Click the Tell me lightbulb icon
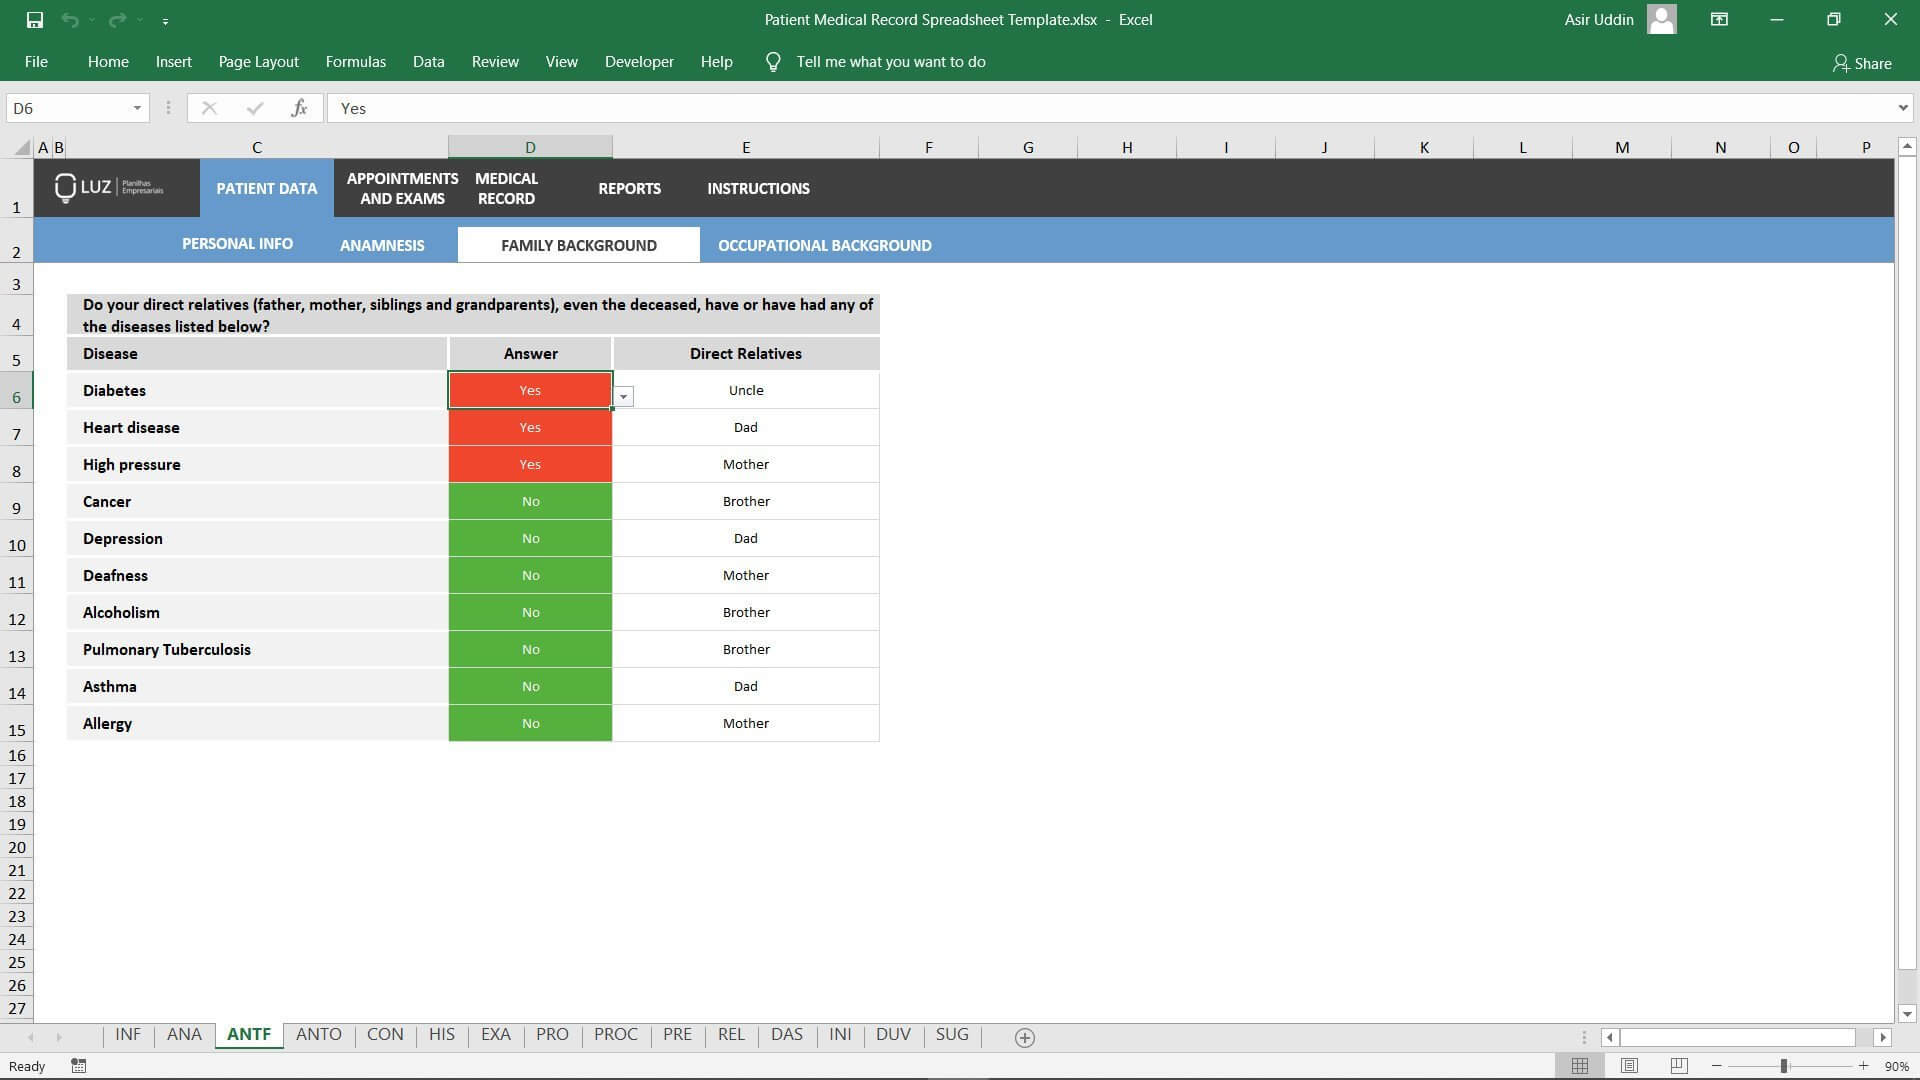The width and height of the screenshot is (1920, 1080). [x=772, y=62]
